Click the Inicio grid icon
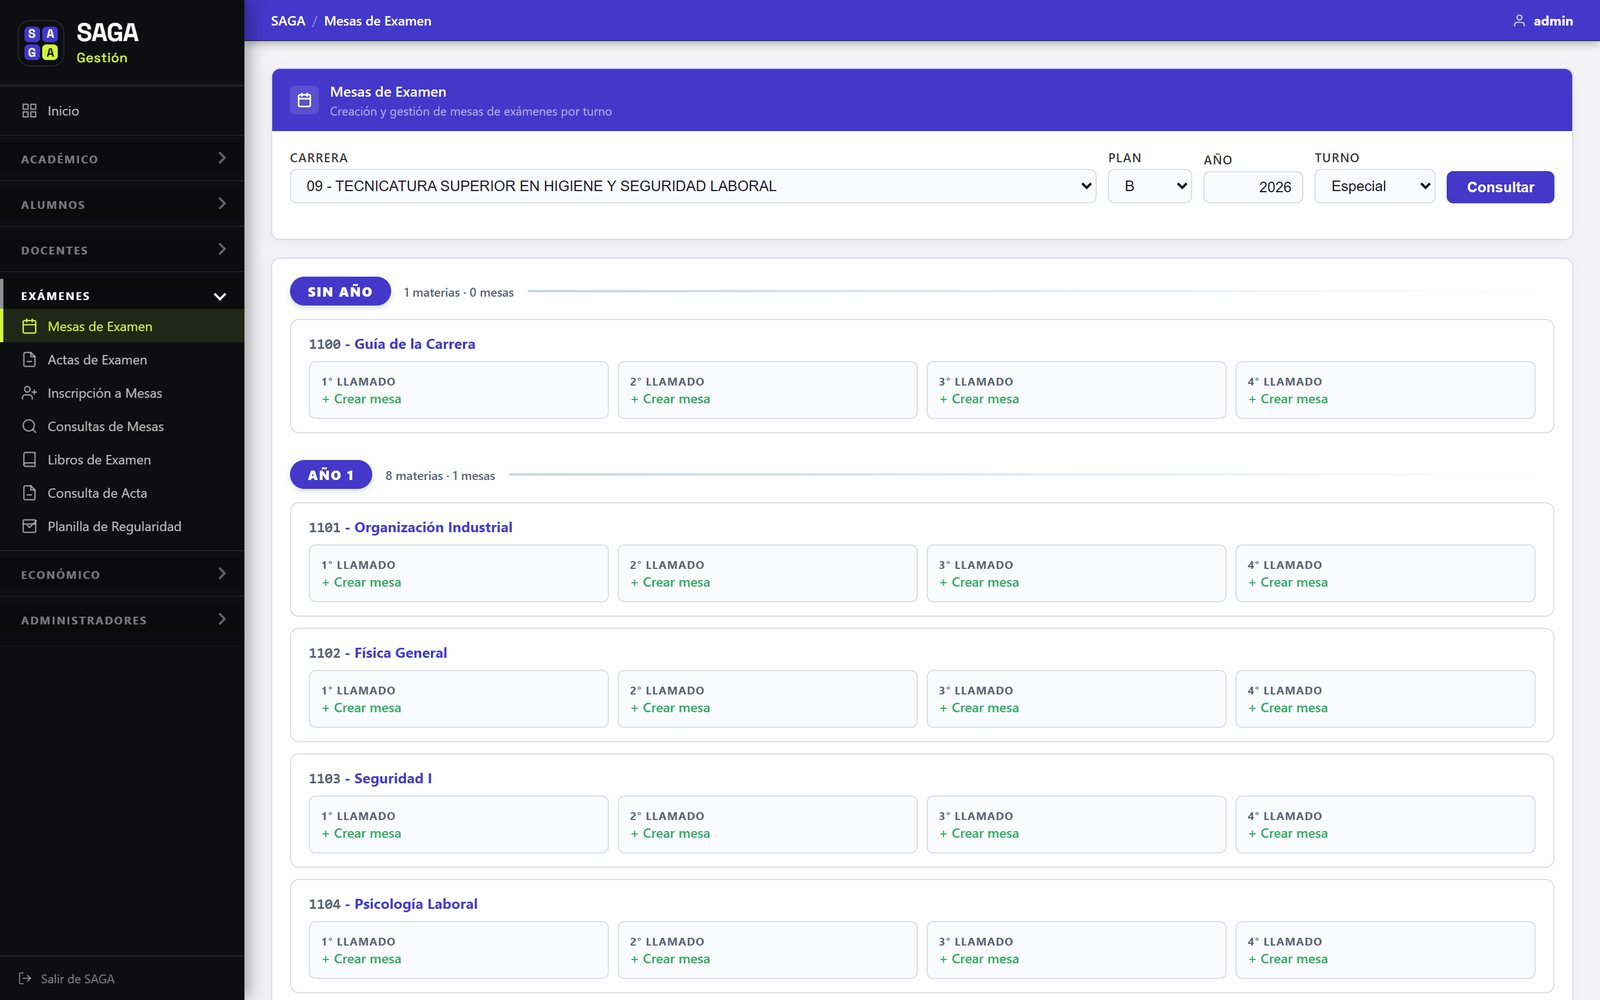The height and width of the screenshot is (1000, 1600). 29,111
